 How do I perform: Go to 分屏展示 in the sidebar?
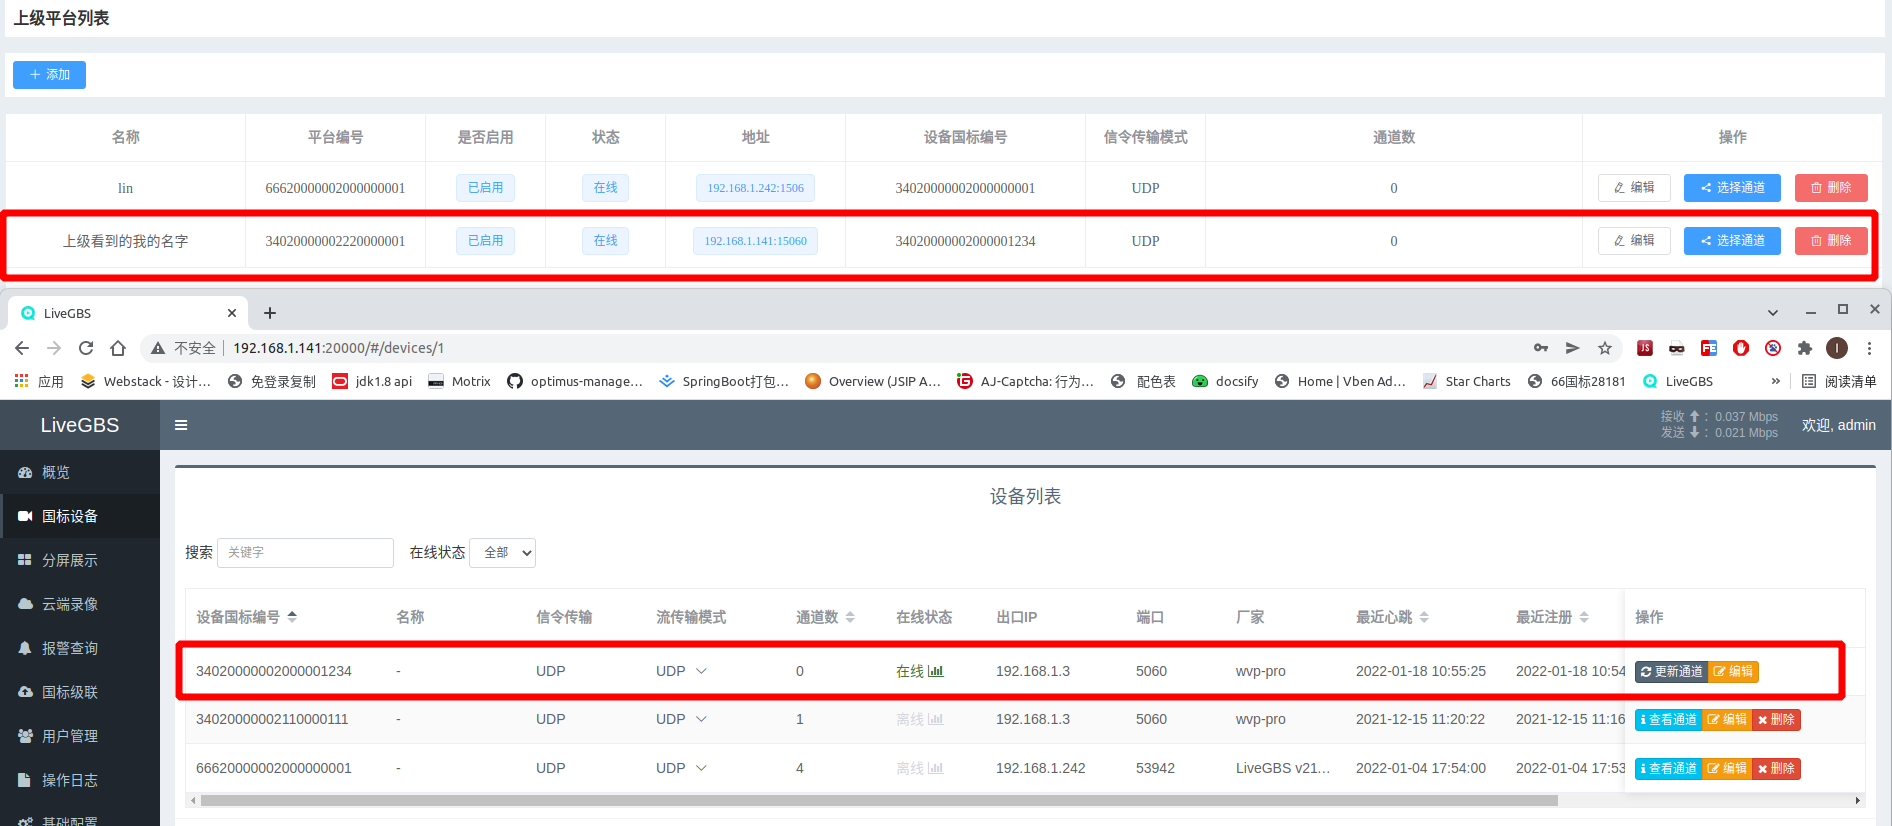(x=70, y=560)
